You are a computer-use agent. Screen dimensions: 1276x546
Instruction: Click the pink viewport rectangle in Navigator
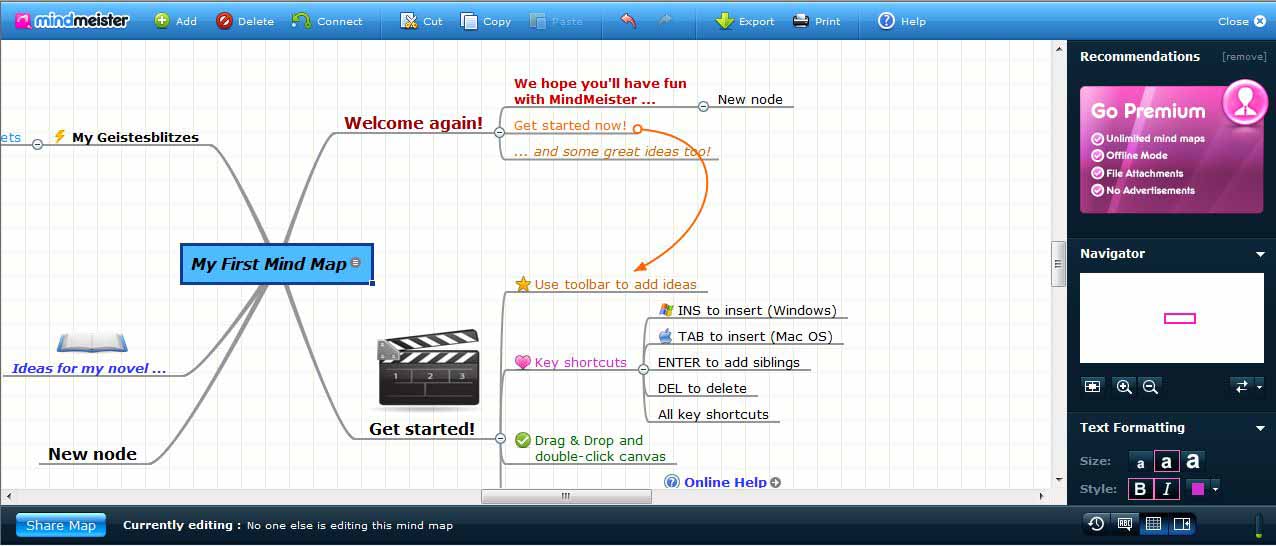pos(1180,318)
